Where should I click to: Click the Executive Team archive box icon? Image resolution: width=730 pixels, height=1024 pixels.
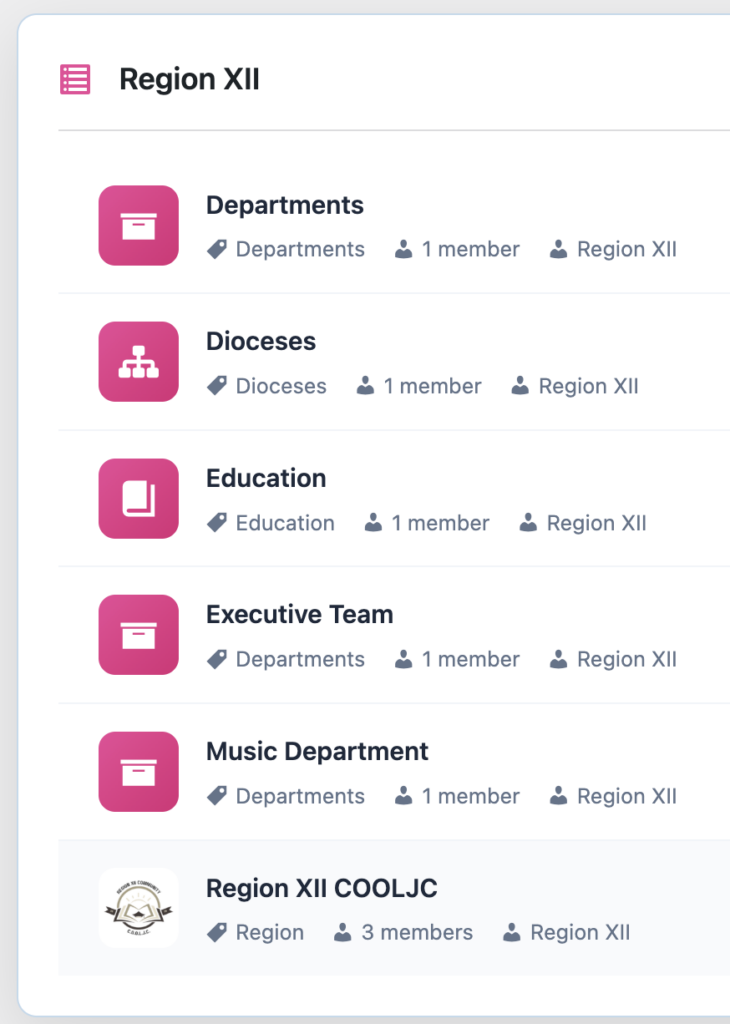click(x=138, y=635)
